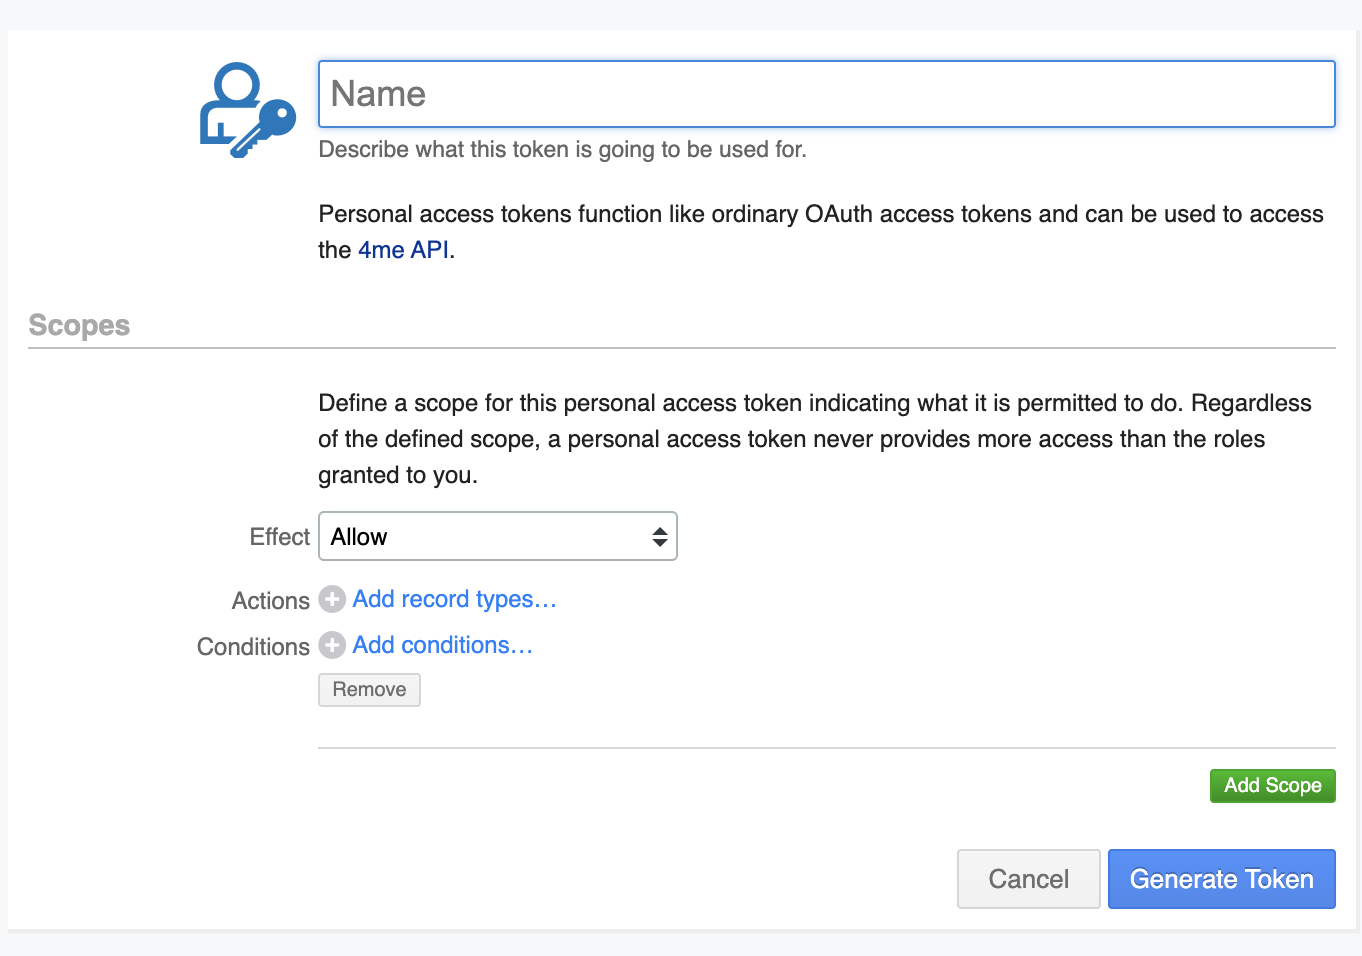Select the Add record types… link
The width and height of the screenshot is (1362, 956).
pos(454,599)
